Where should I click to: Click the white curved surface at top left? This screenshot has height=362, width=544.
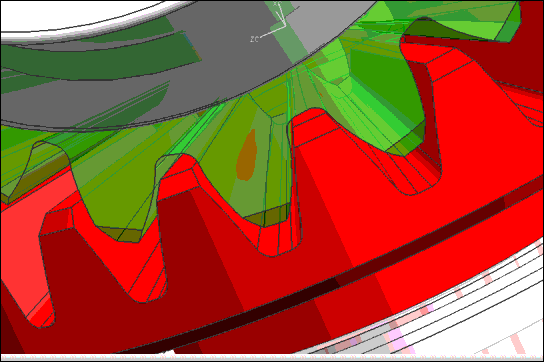(69, 16)
